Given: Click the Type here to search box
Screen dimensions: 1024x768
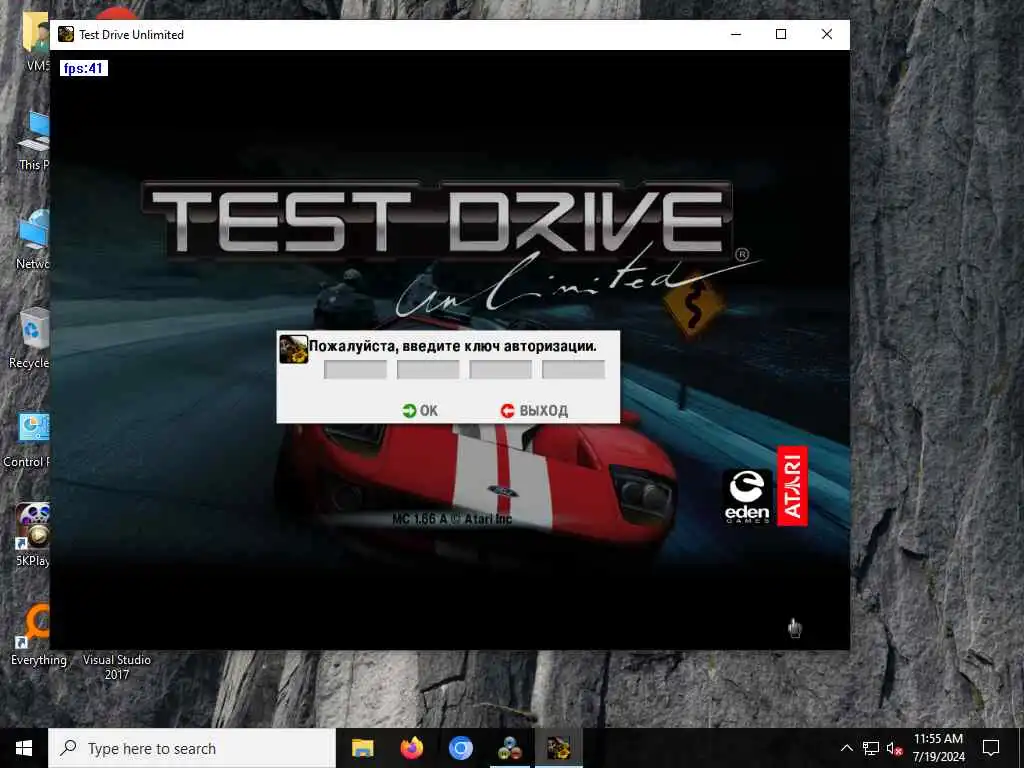Looking at the screenshot, I should [192, 748].
